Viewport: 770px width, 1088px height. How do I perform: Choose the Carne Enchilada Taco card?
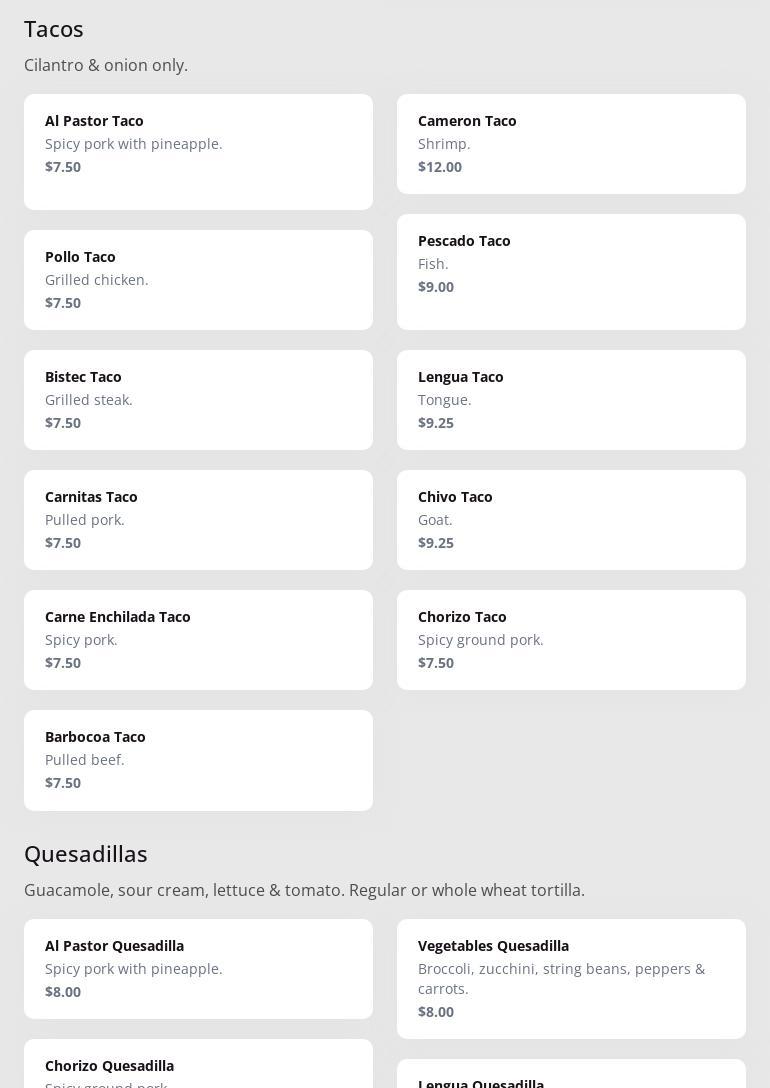198,640
